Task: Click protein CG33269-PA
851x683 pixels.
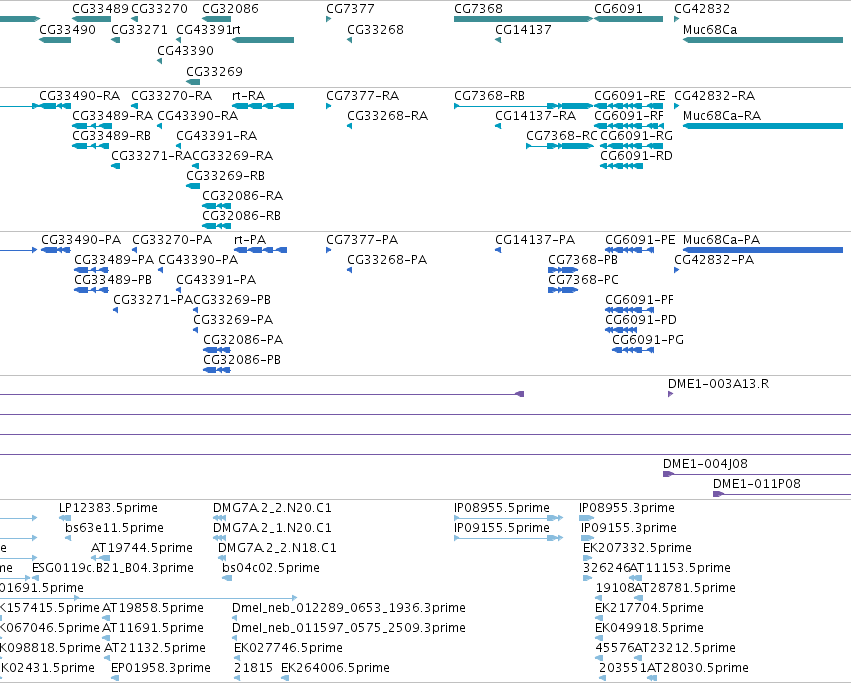Action: [x=233, y=320]
